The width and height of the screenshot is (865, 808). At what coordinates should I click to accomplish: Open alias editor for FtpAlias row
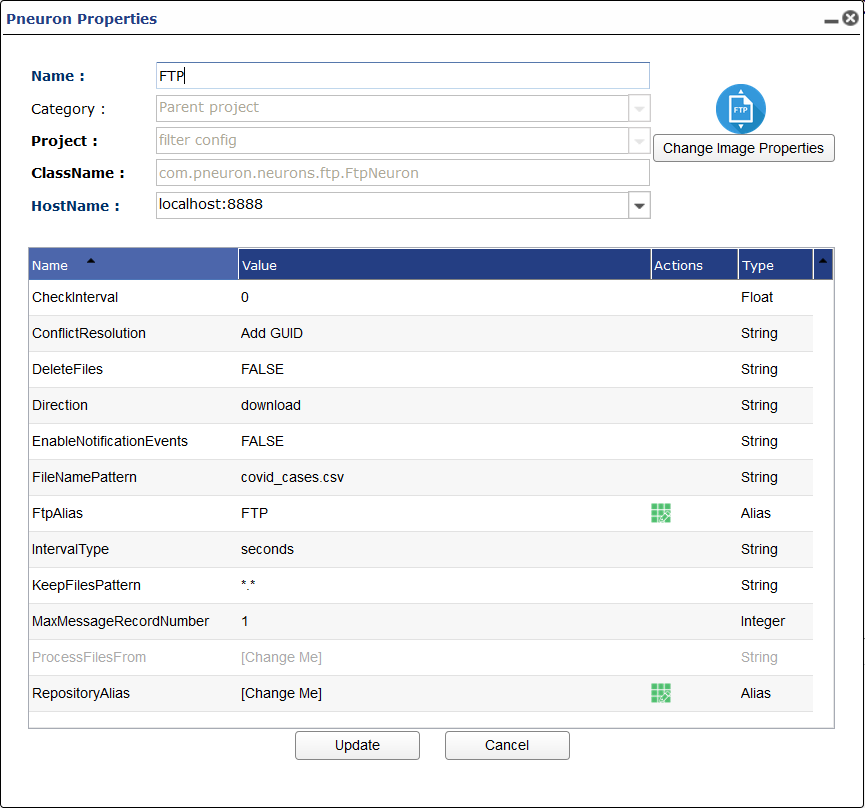click(x=660, y=513)
